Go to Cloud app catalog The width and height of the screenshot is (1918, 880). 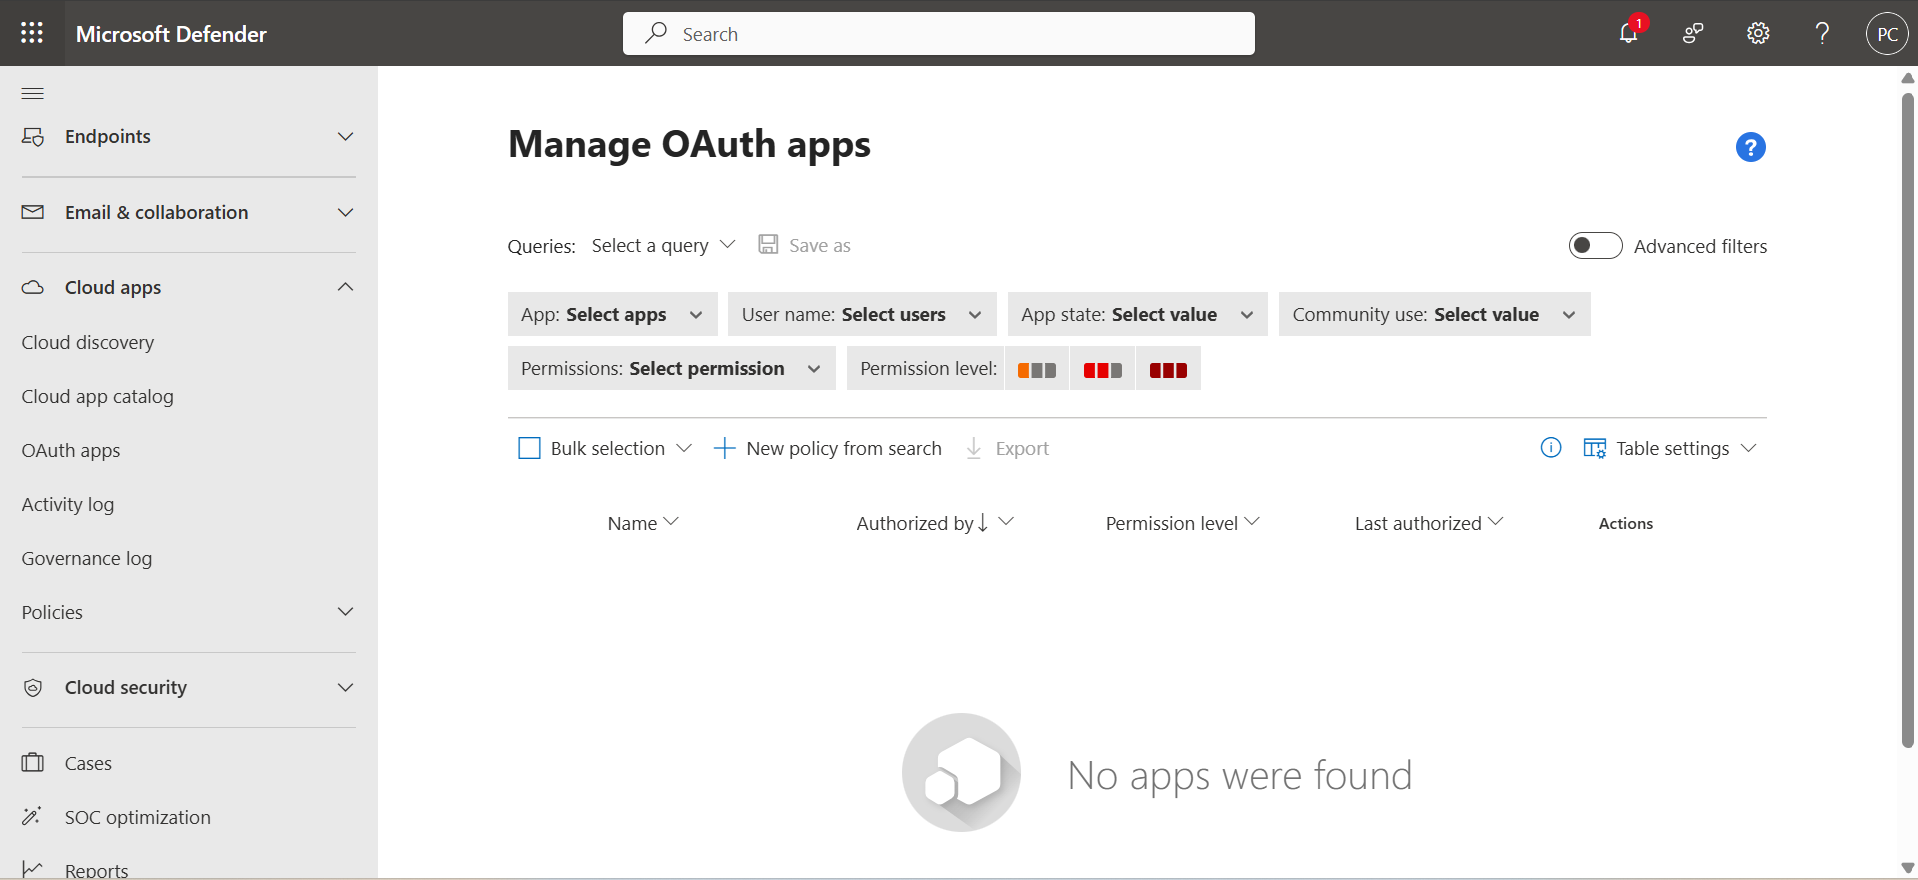[x=97, y=396]
